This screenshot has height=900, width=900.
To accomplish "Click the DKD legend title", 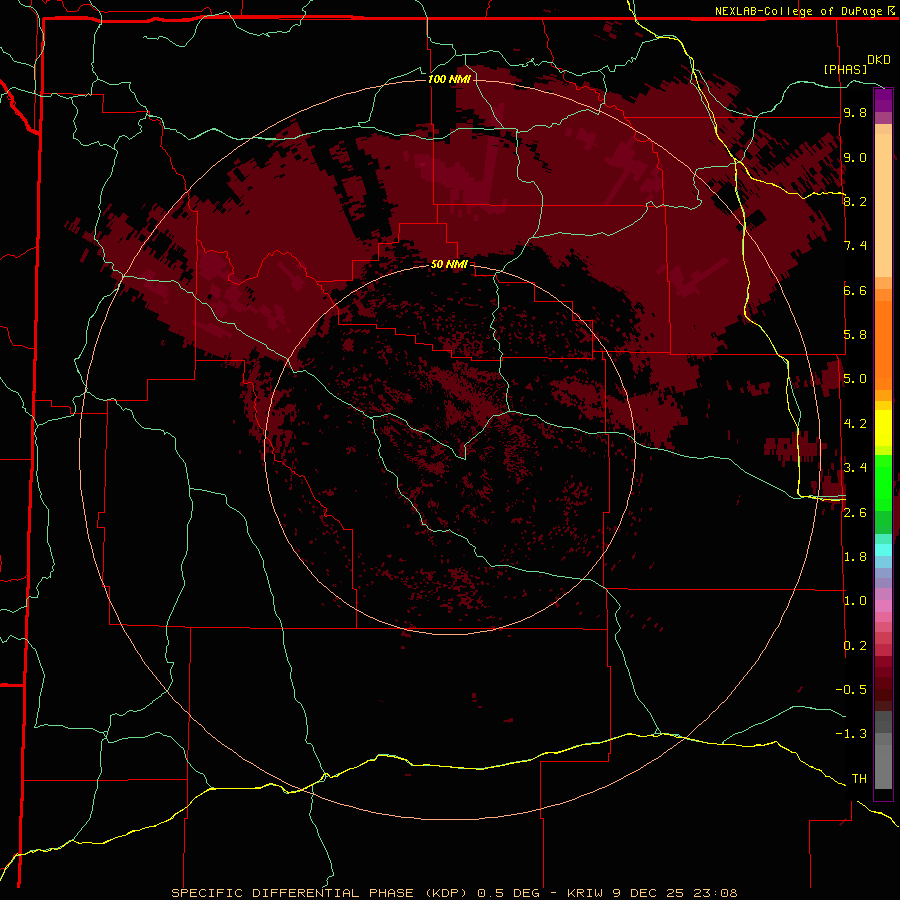I will [x=878, y=60].
